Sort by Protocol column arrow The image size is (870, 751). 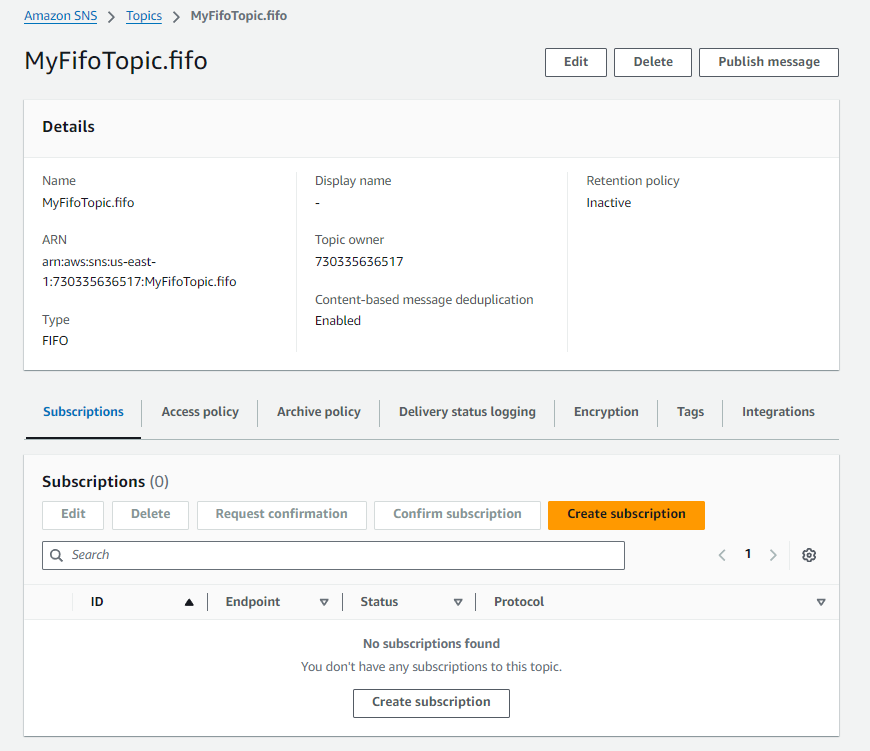coord(820,602)
